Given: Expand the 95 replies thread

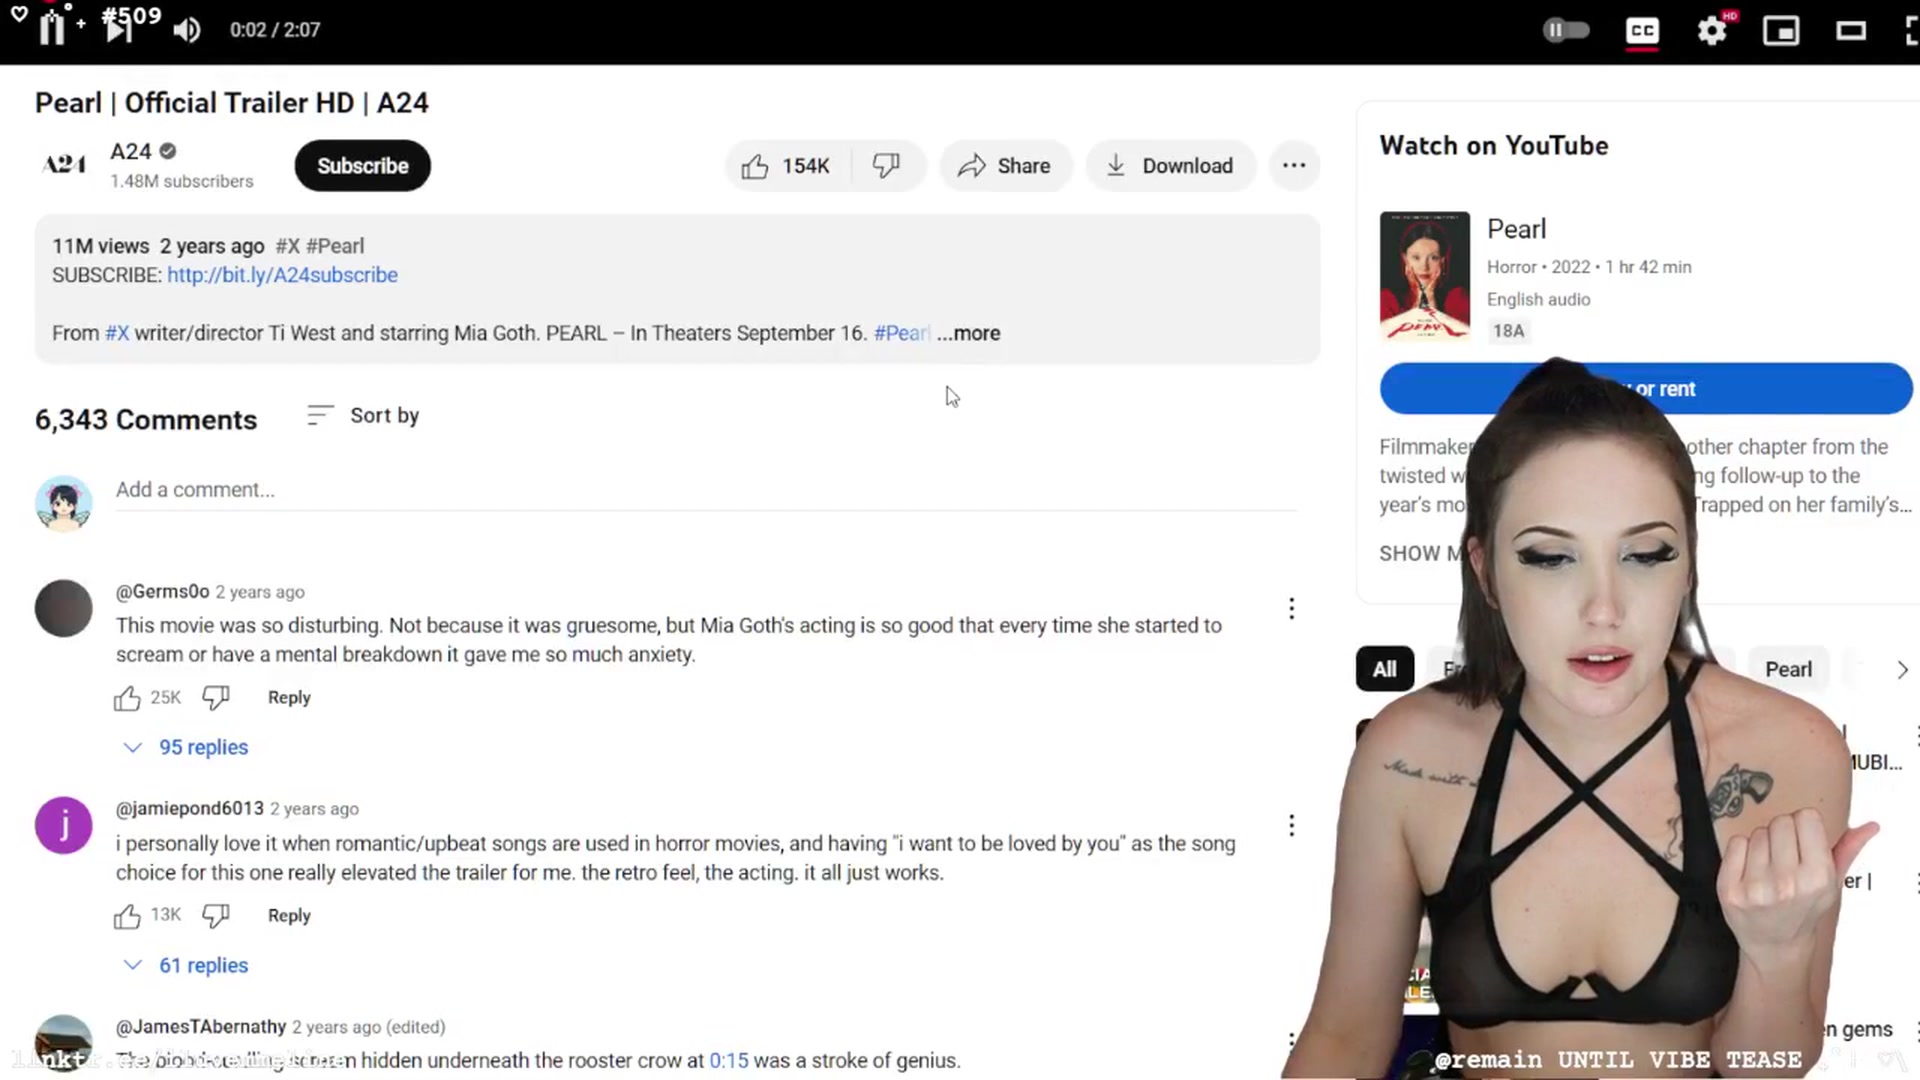Looking at the screenshot, I should coord(186,747).
